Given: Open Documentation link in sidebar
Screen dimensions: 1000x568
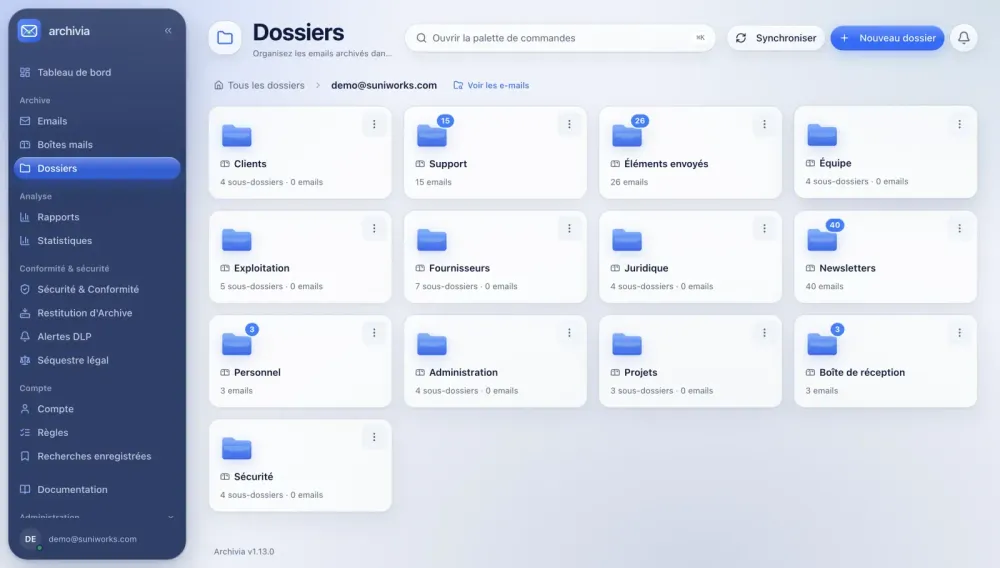Looking at the screenshot, I should coord(97,490).
